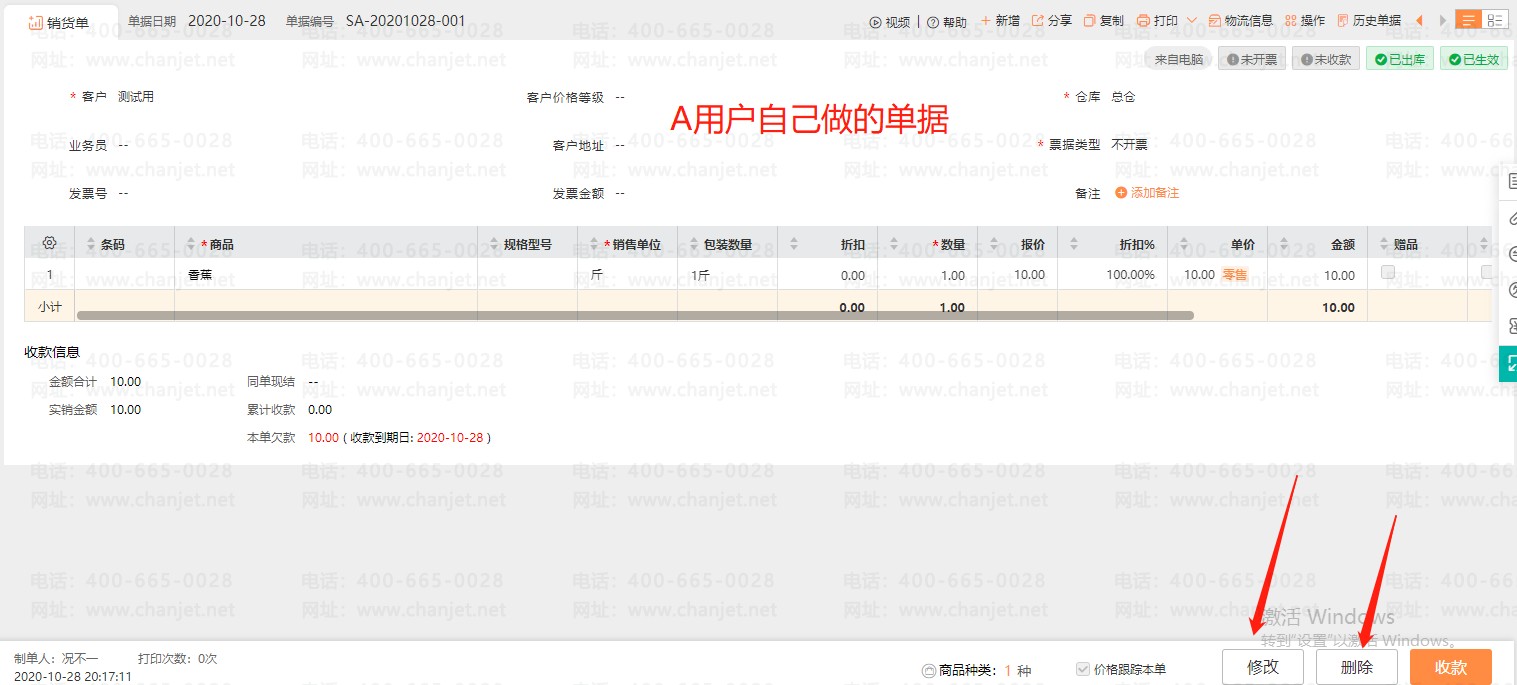The image size is (1517, 685).
Task: Click the 本单欠款 10.00 amount
Action: [323, 437]
